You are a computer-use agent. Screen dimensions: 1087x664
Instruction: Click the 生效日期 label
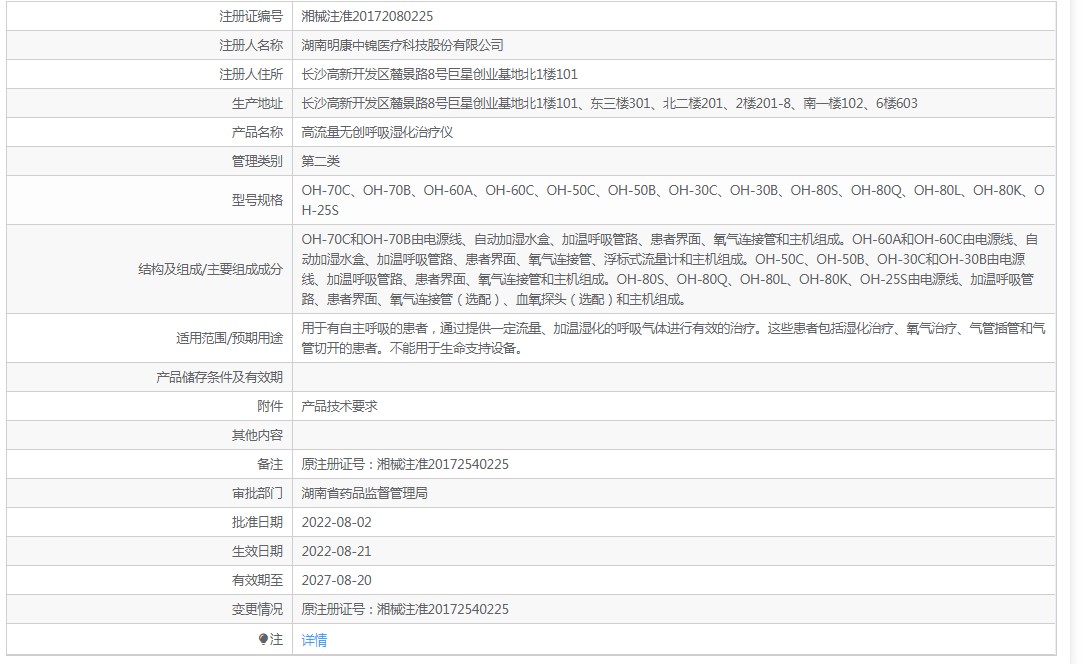[x=257, y=551]
